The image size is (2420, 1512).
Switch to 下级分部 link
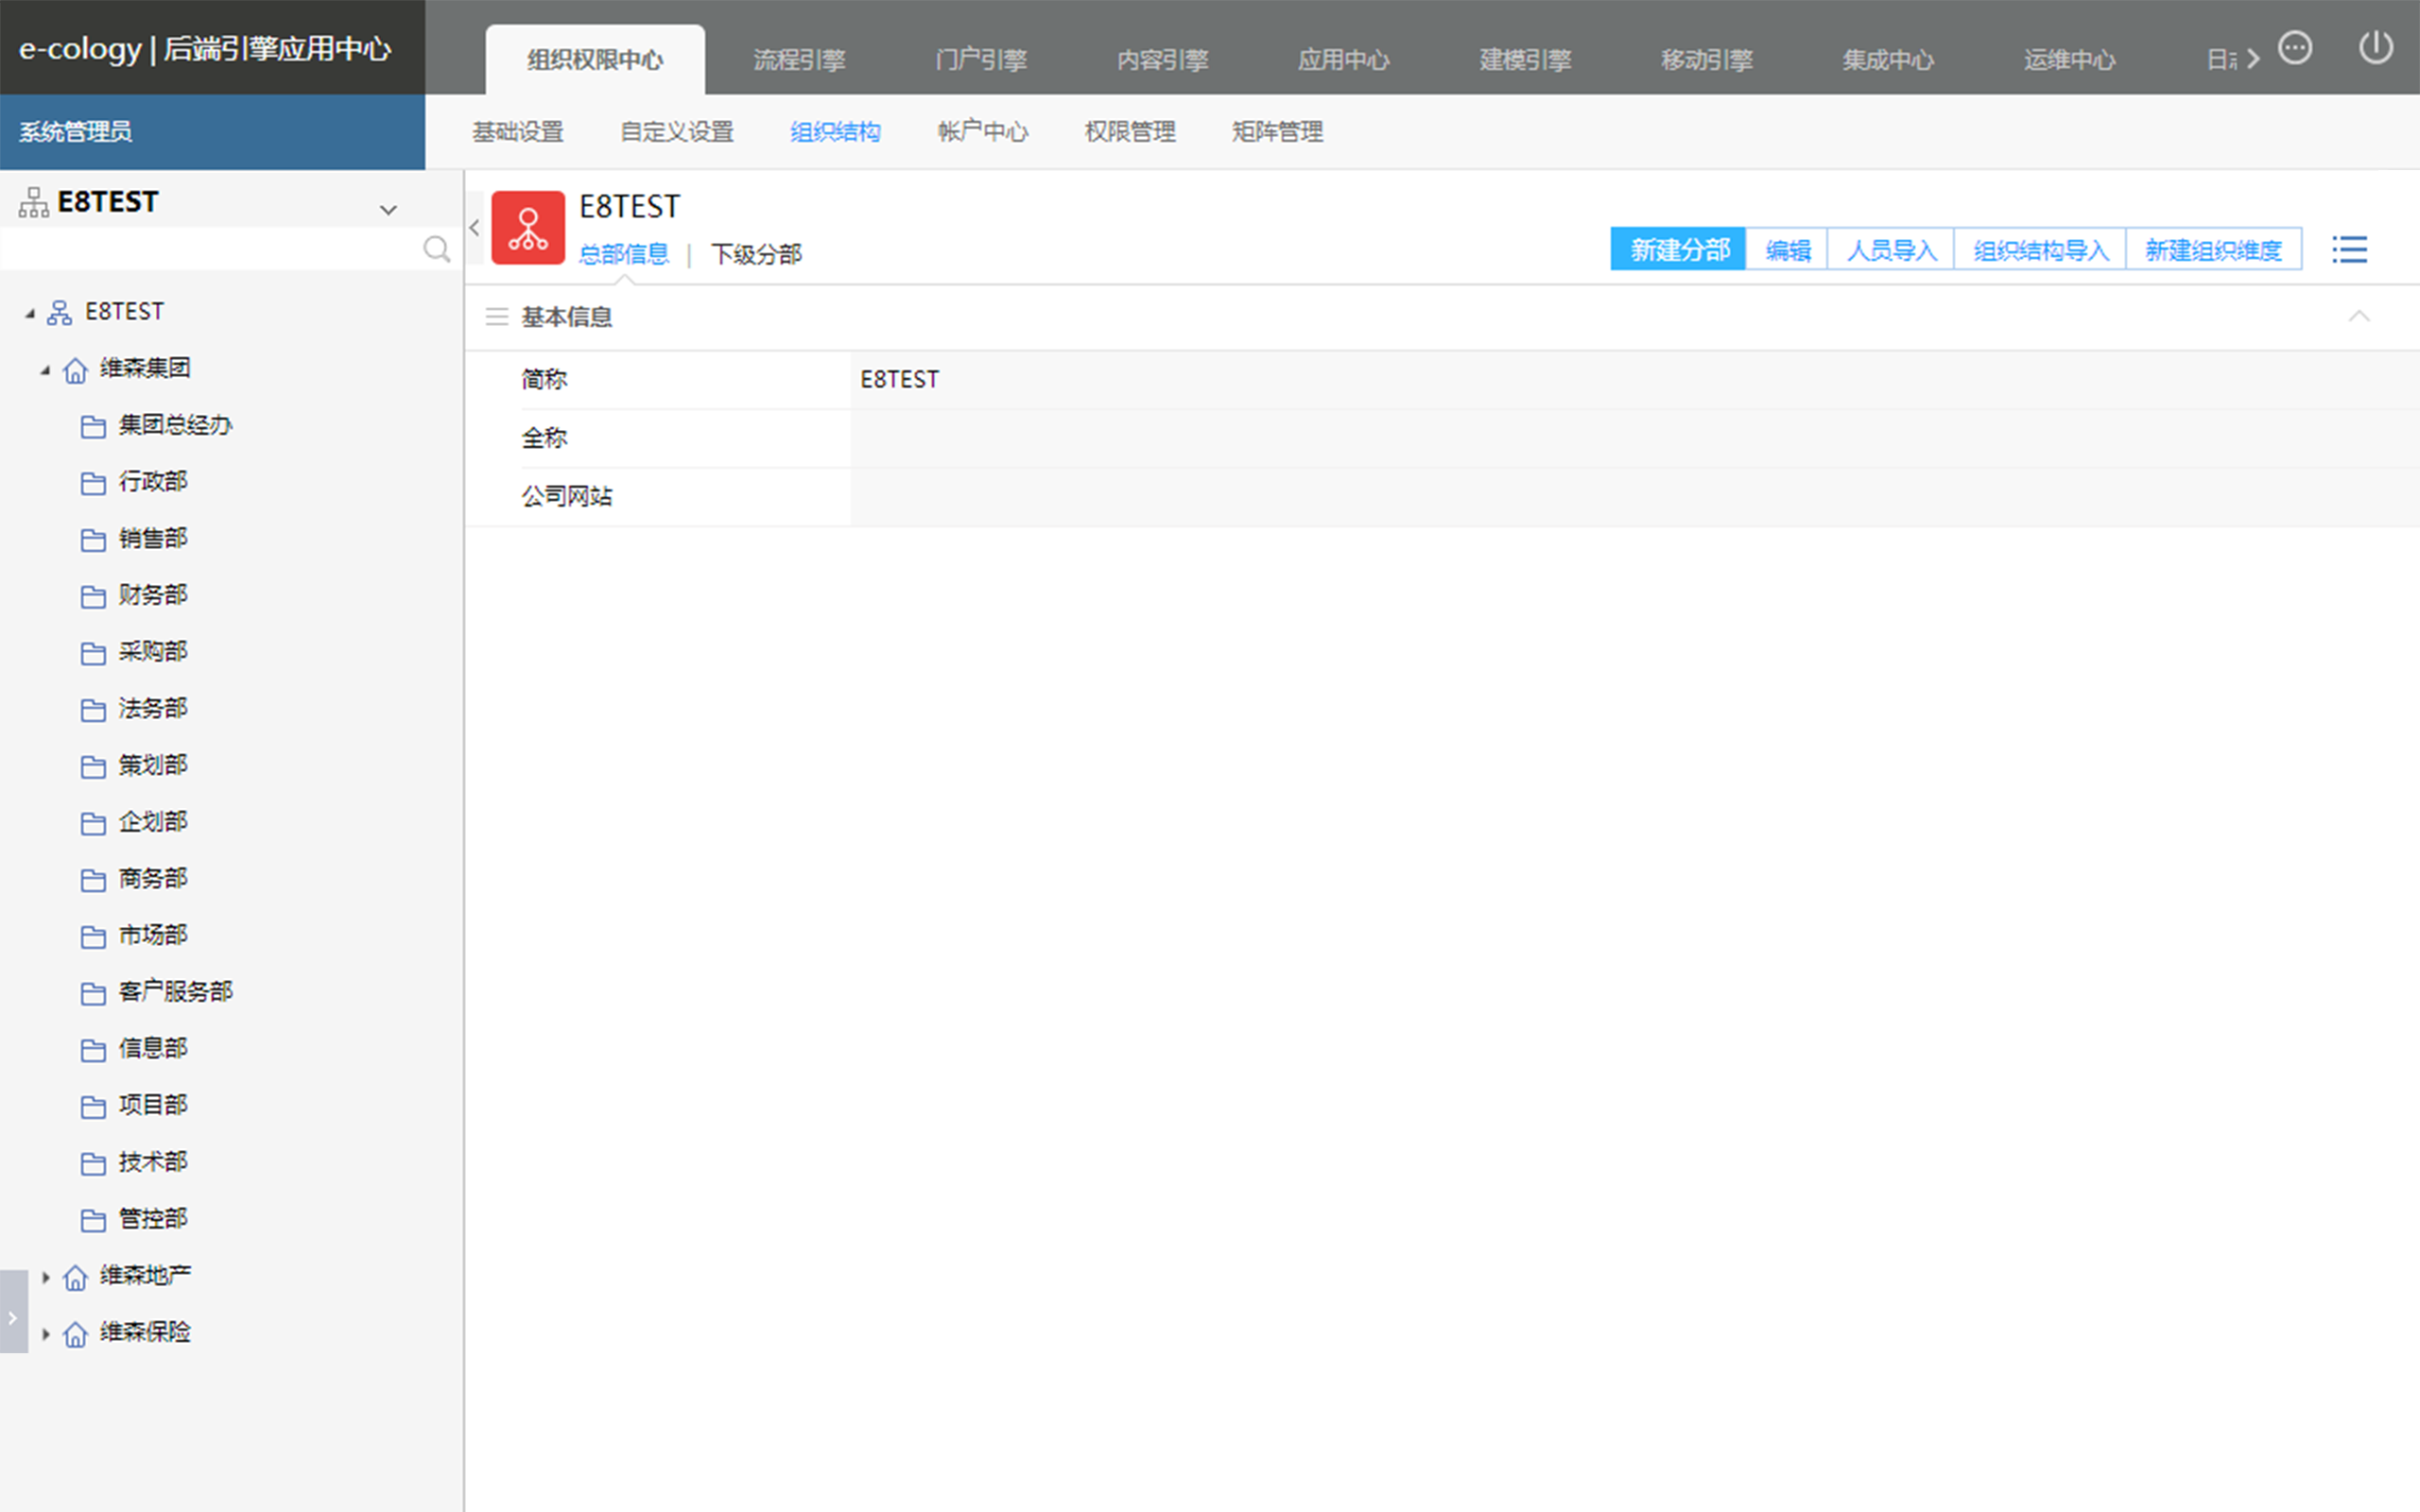pyautogui.click(x=756, y=254)
